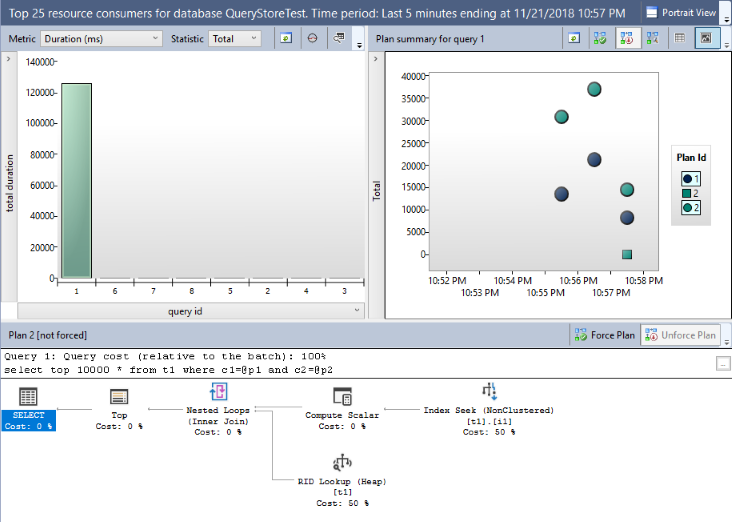Click the Index Seek (NonClustered) operator
732x522 pixels.
click(x=489, y=392)
